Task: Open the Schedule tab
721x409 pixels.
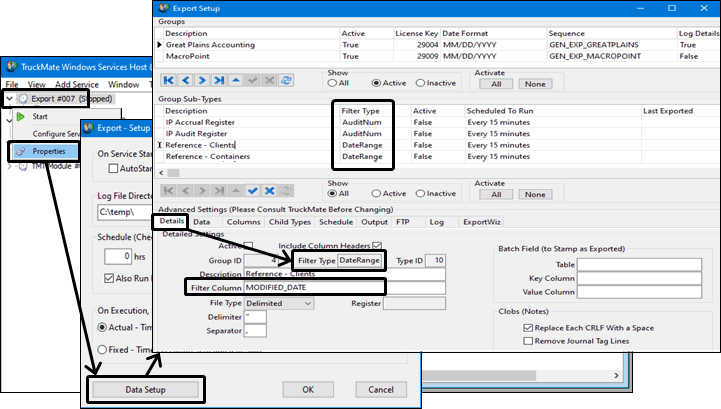Action: point(336,222)
